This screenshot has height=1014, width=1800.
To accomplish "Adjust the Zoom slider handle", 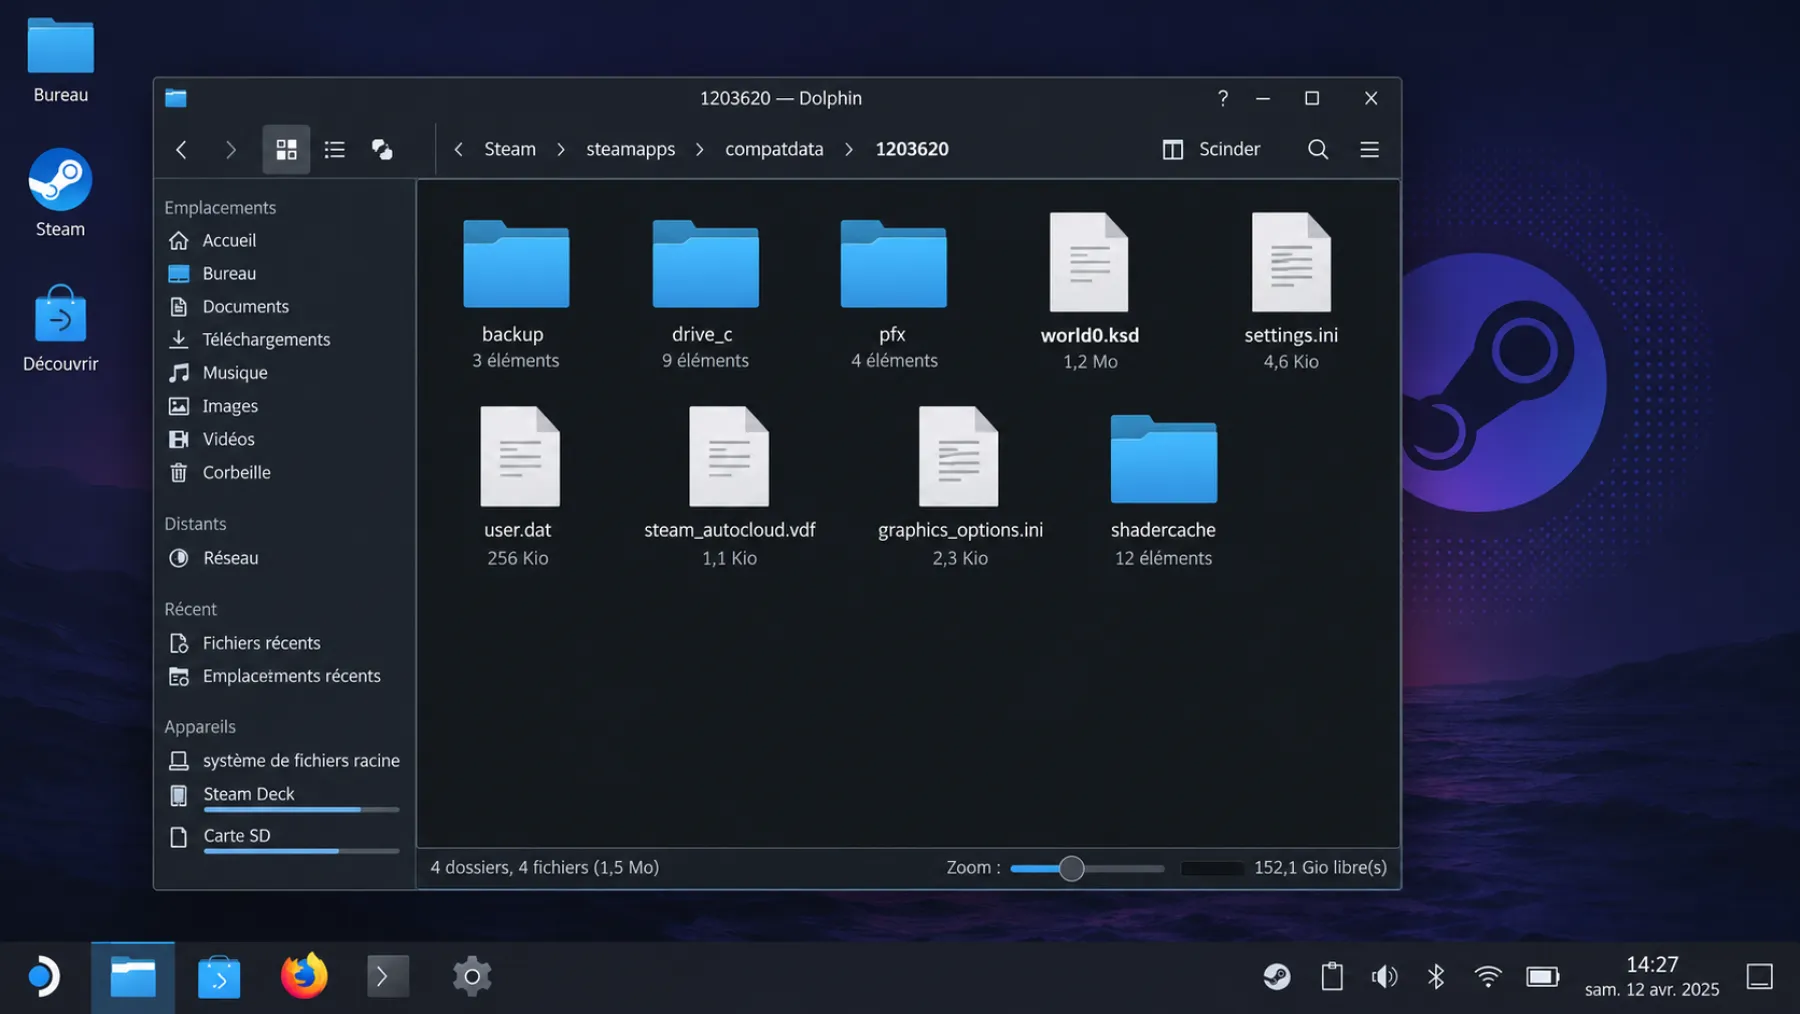I will 1071,868.
